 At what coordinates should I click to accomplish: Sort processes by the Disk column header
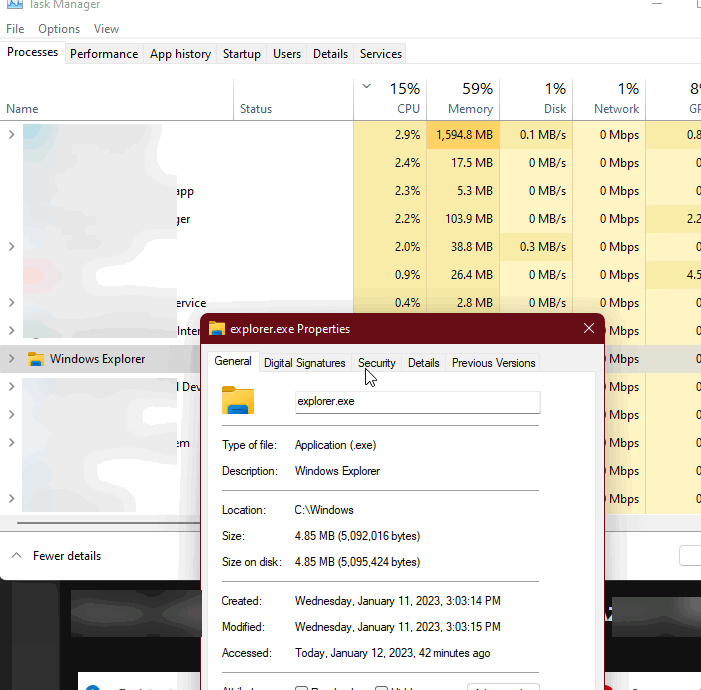[x=536, y=99]
